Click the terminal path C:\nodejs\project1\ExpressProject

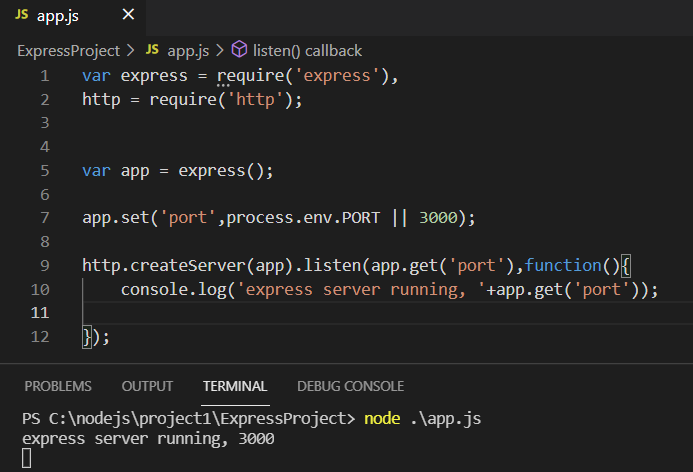[x=198, y=419]
